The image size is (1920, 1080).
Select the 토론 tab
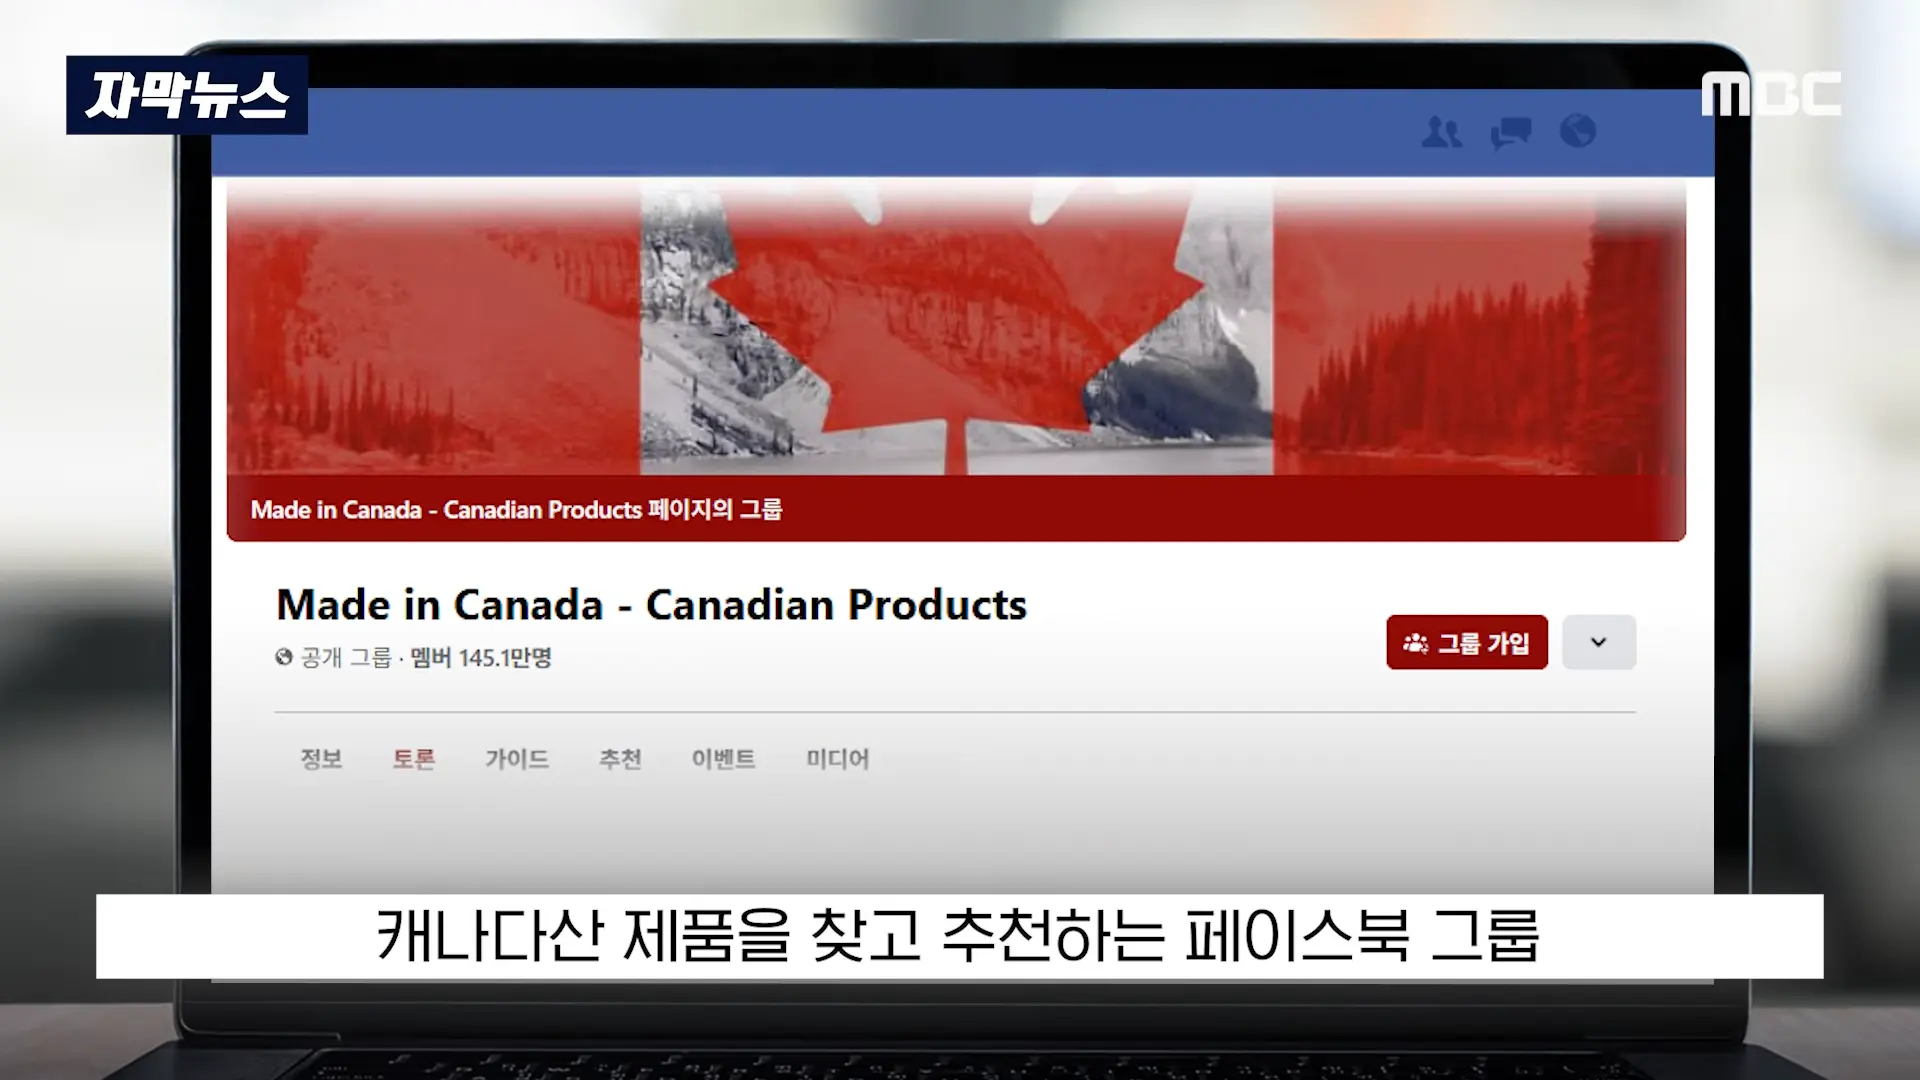click(x=413, y=759)
